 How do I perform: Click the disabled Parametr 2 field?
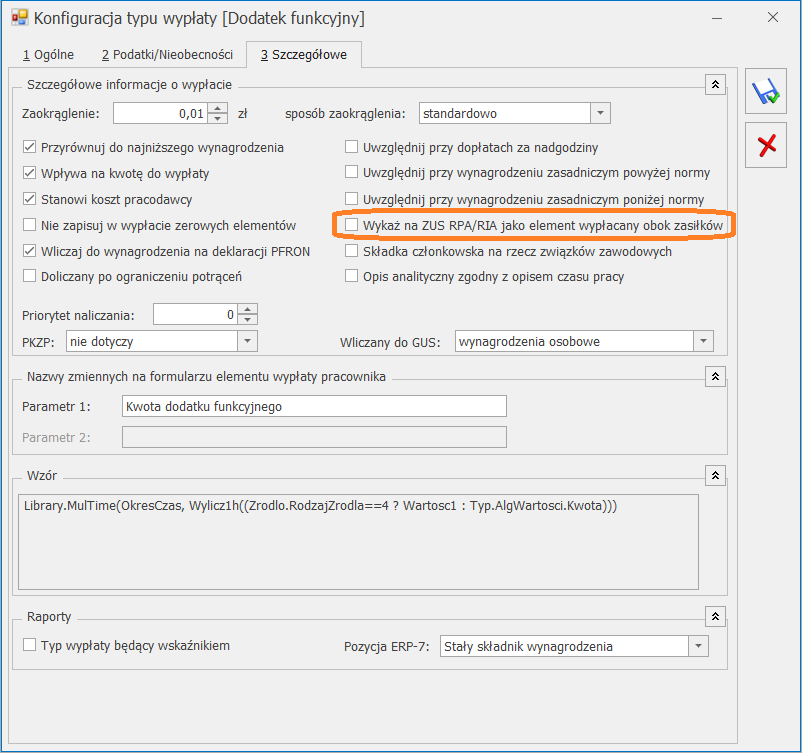(314, 437)
